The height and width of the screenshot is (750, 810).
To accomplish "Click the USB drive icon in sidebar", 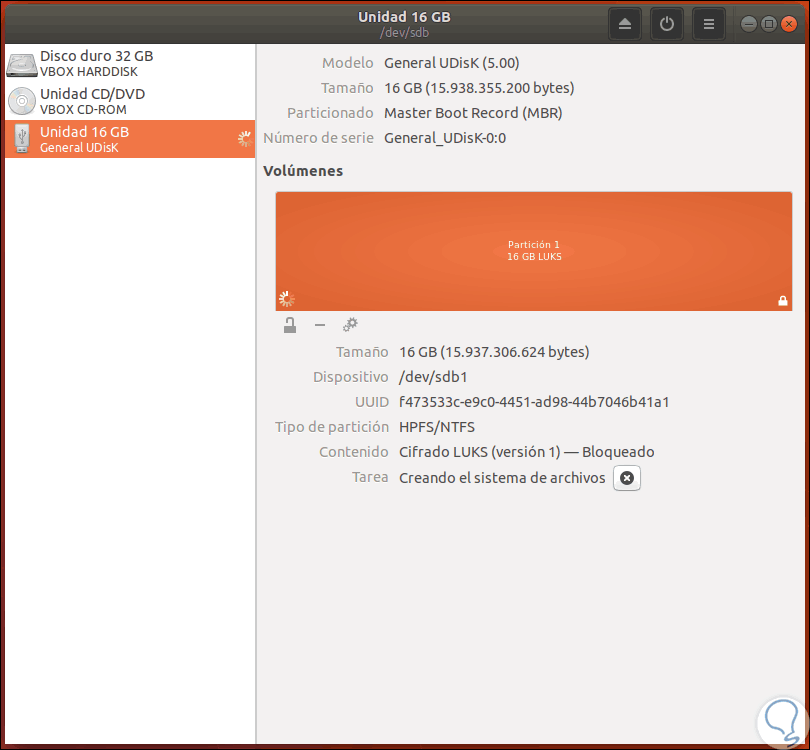I will coord(22,138).
